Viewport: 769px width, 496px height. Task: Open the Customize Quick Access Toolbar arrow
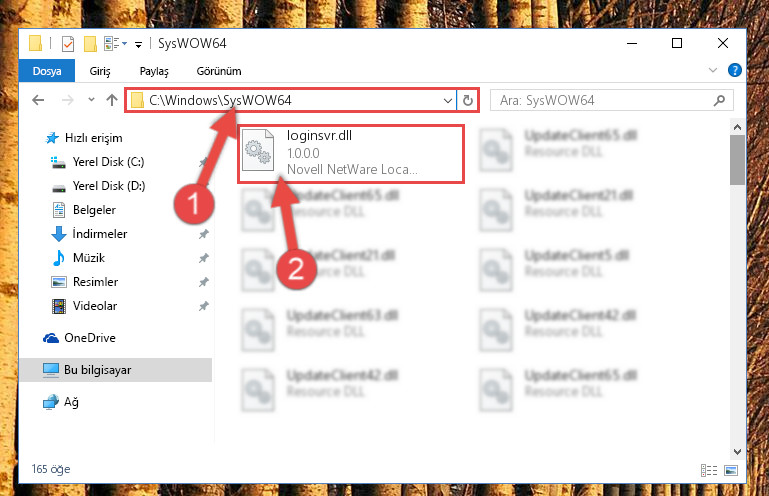coord(138,45)
